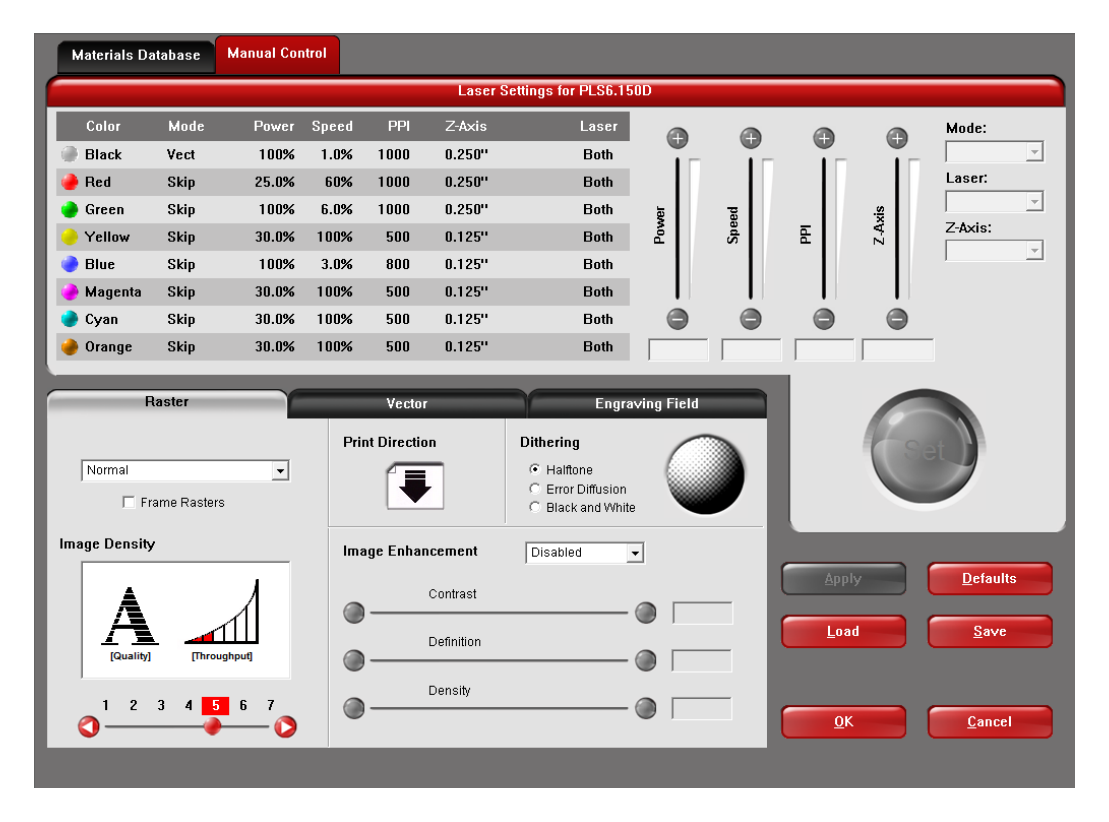Click the Defaults button
1109x822 pixels.
click(989, 579)
